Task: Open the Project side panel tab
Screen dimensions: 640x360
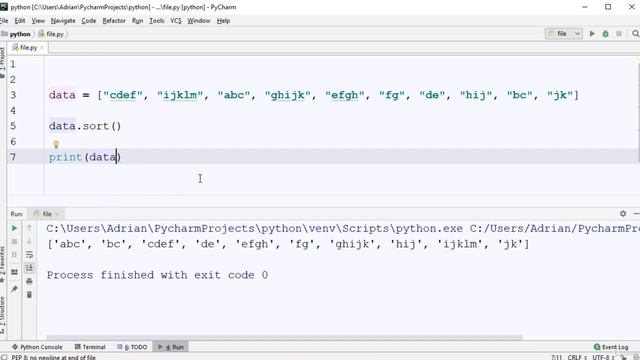Action: pyautogui.click(x=2, y=62)
